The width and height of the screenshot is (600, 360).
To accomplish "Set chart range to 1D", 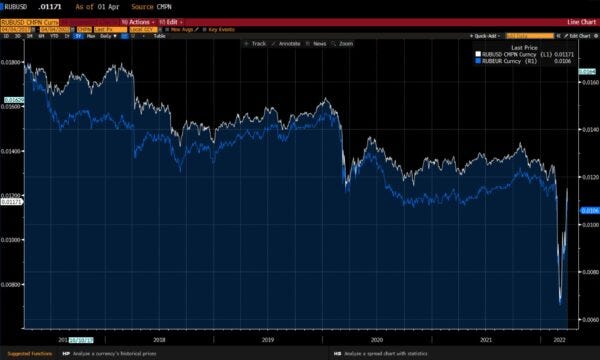I will tap(6, 36).
